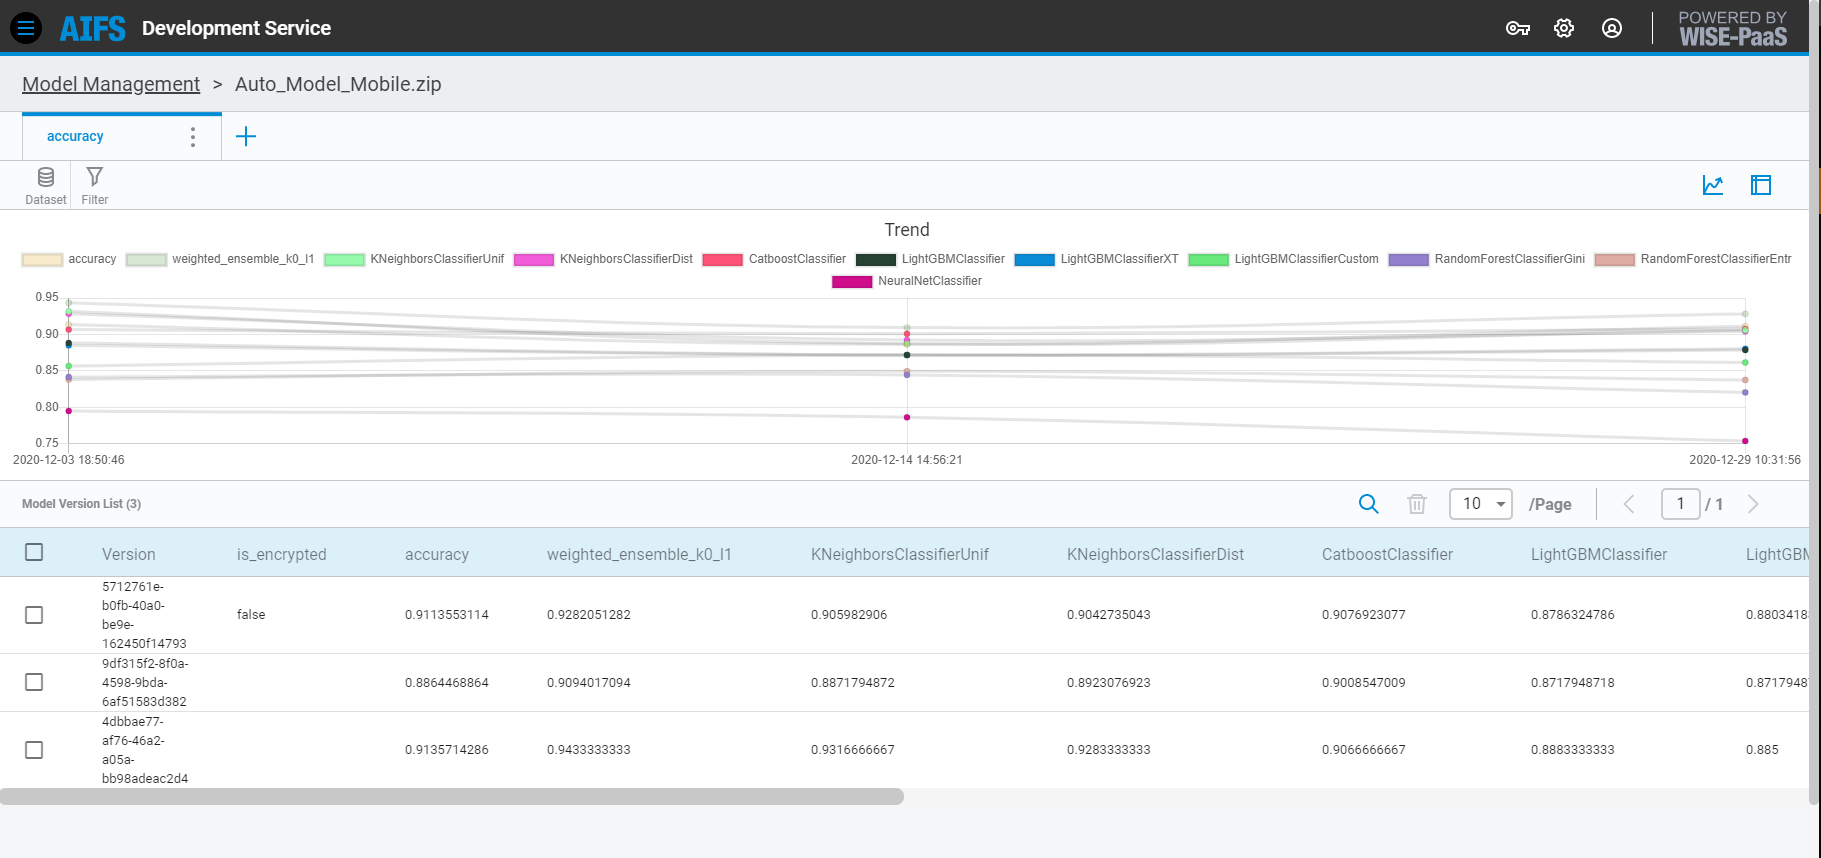Click accuracy value 0.9135714286
This screenshot has width=1821, height=858.
click(x=447, y=750)
